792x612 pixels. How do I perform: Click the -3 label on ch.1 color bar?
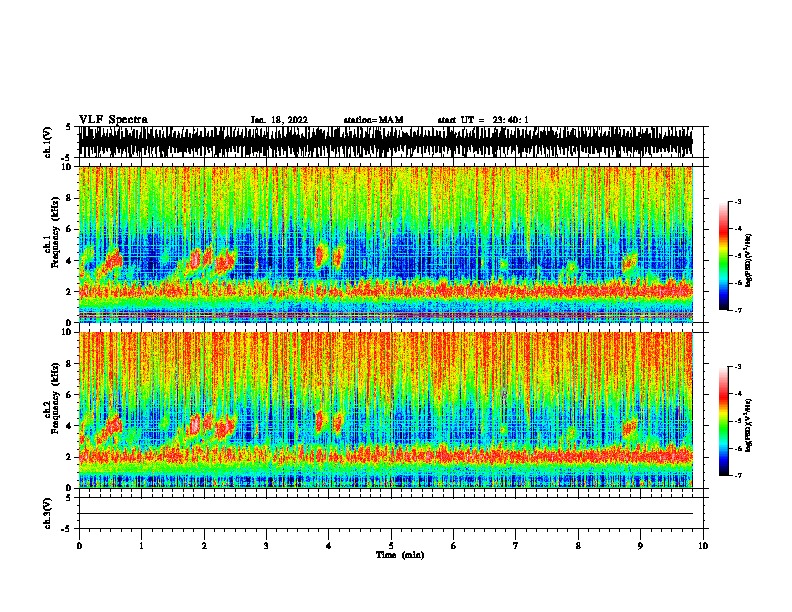[x=738, y=201]
